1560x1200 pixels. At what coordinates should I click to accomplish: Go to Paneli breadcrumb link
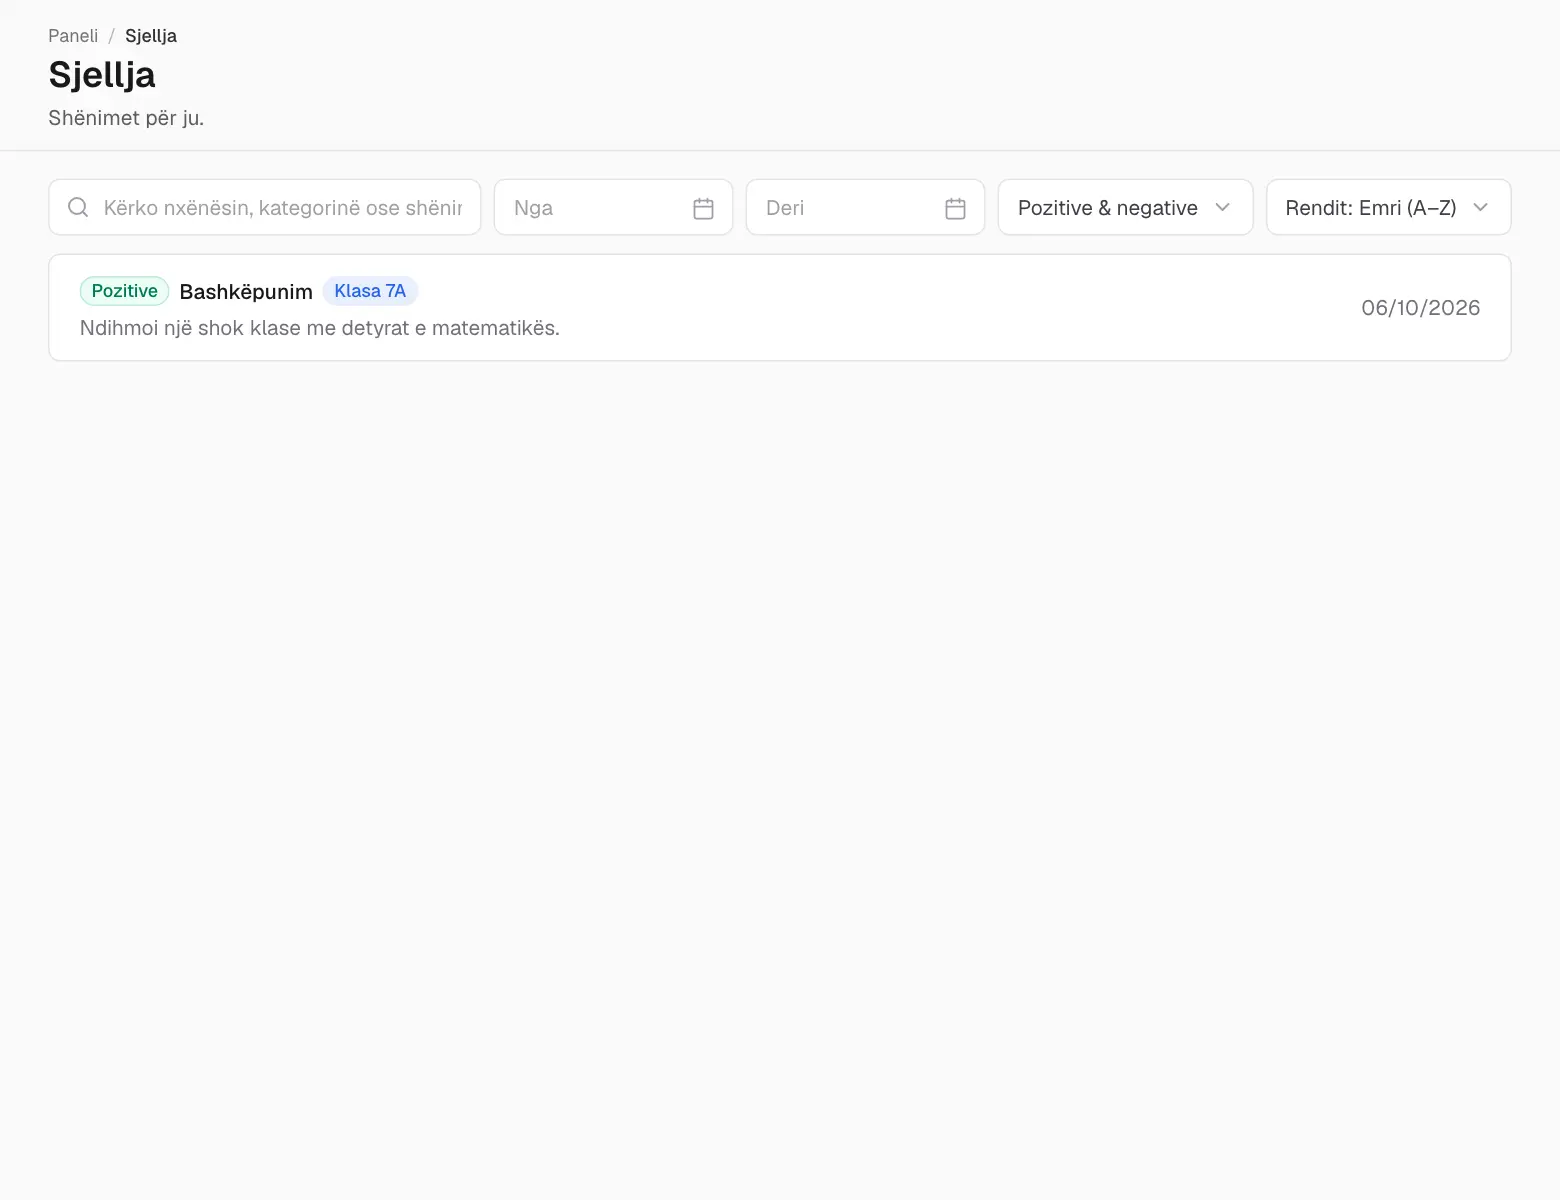click(x=73, y=36)
